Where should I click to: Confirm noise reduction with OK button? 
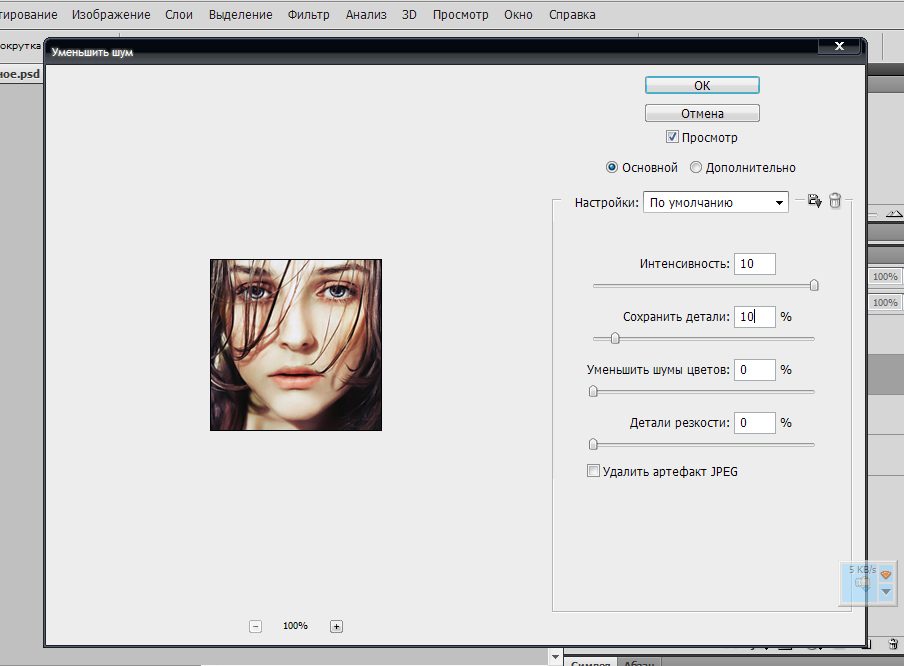(702, 85)
